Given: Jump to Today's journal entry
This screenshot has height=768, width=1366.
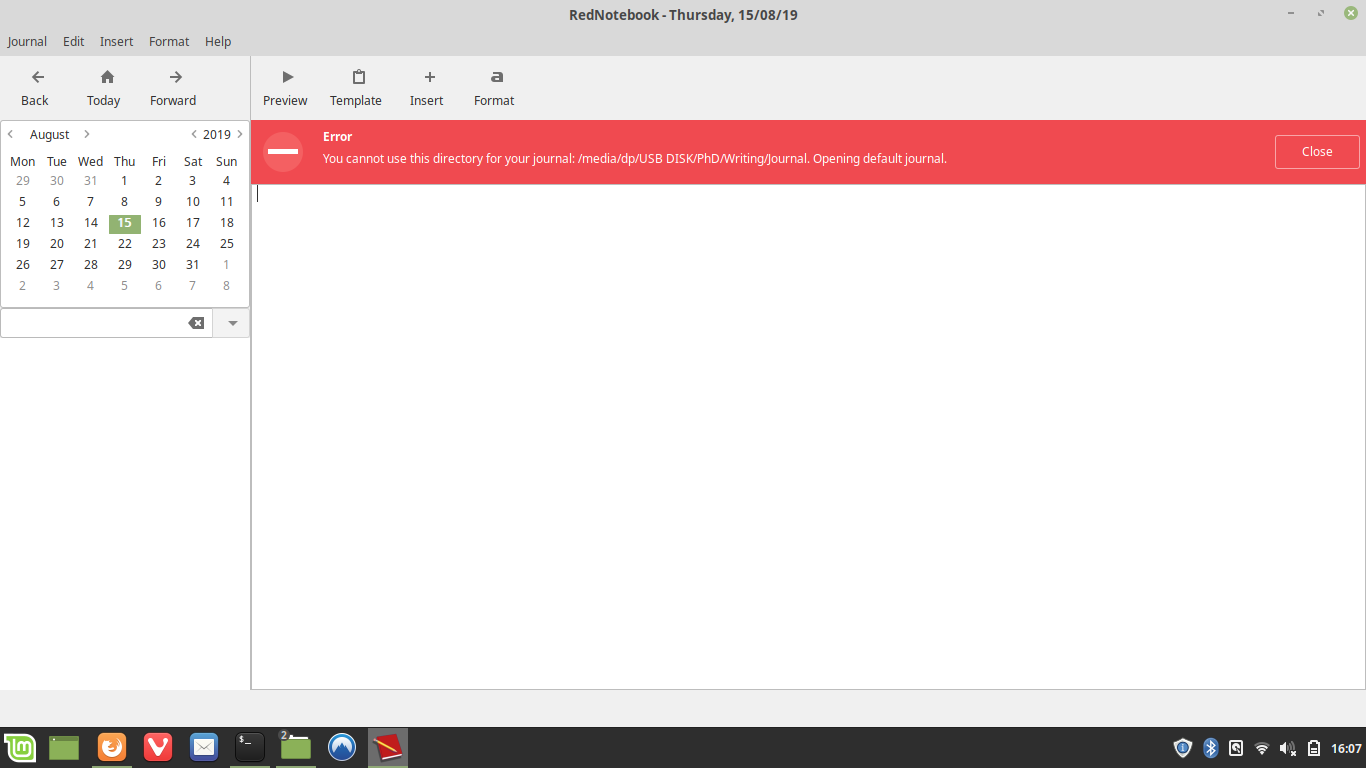Looking at the screenshot, I should click(x=103, y=87).
